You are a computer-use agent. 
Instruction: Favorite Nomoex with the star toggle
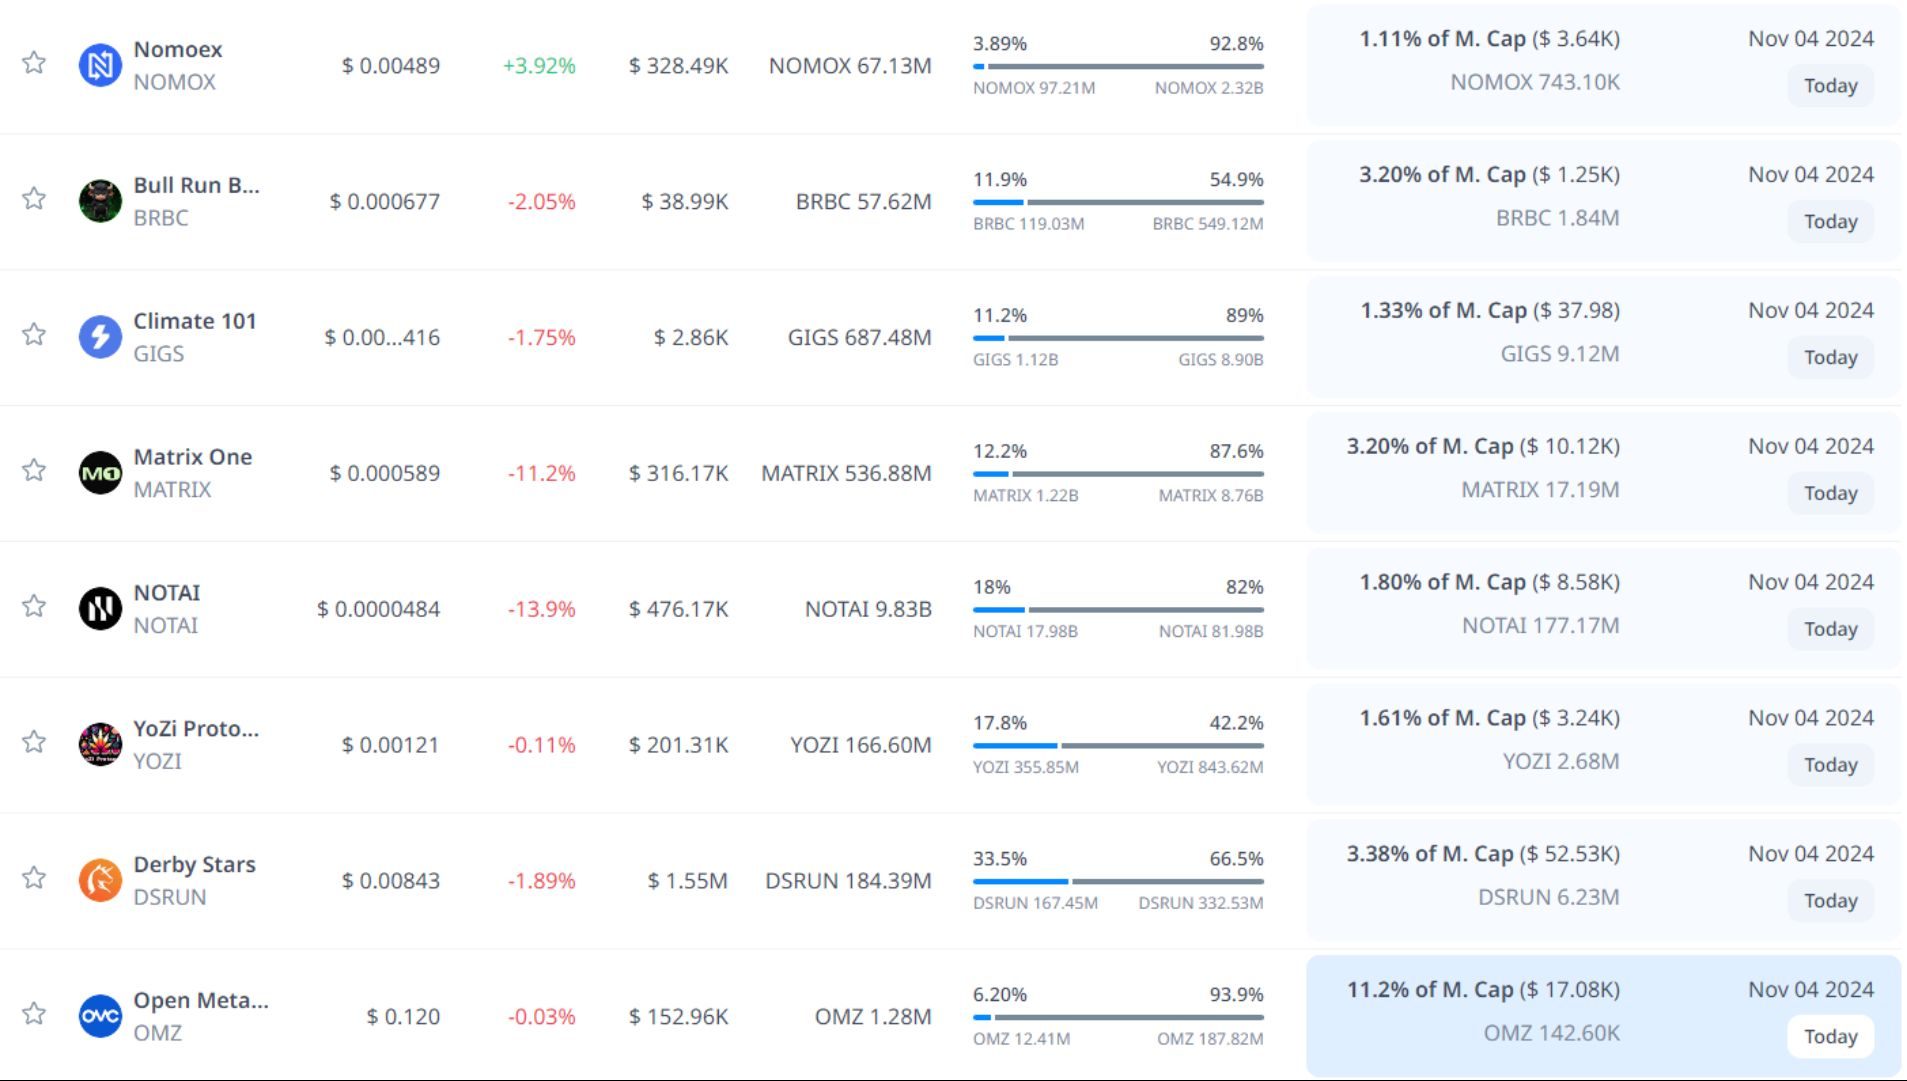(x=34, y=63)
